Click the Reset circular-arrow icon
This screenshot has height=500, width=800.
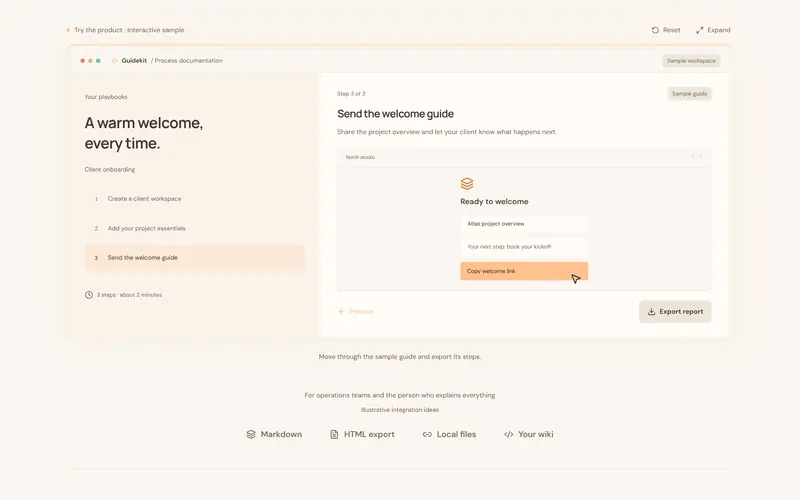tap(655, 30)
